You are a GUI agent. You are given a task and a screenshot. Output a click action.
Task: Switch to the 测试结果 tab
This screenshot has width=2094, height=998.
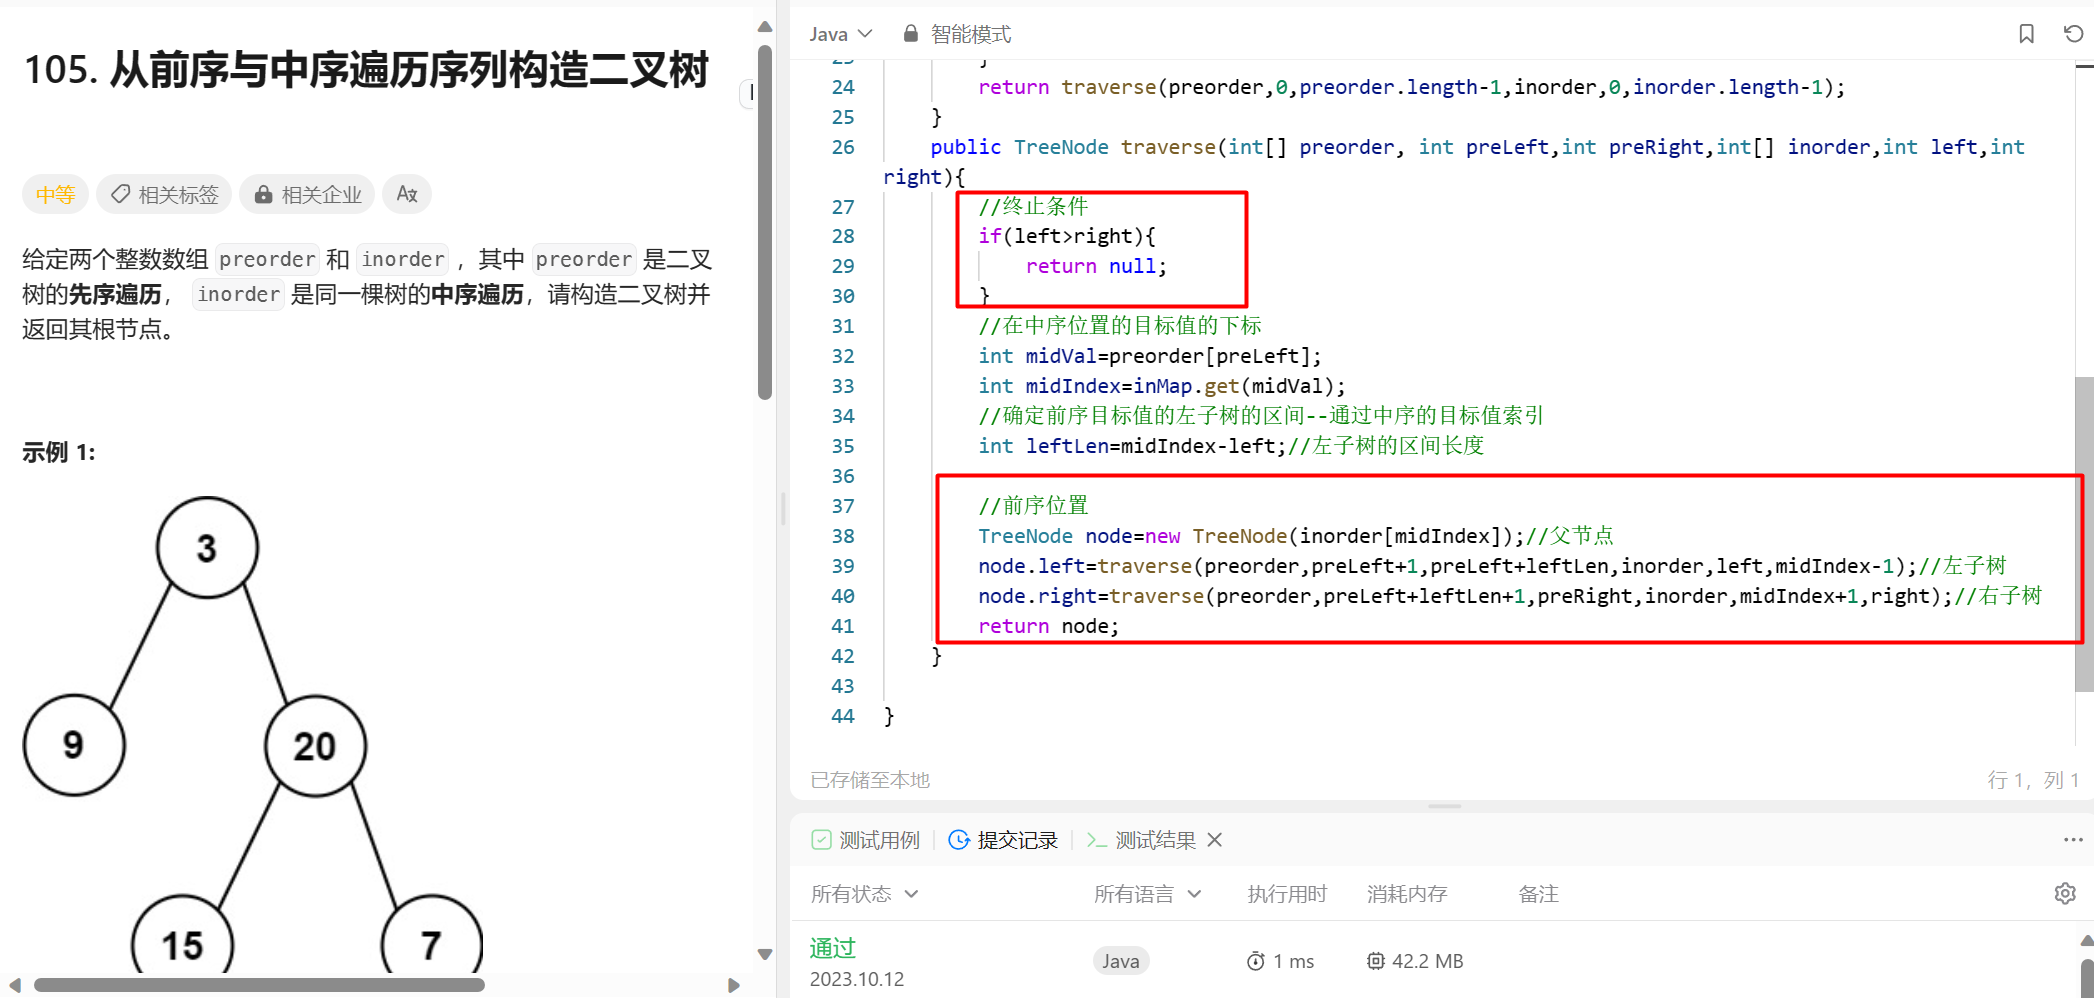(1141, 840)
